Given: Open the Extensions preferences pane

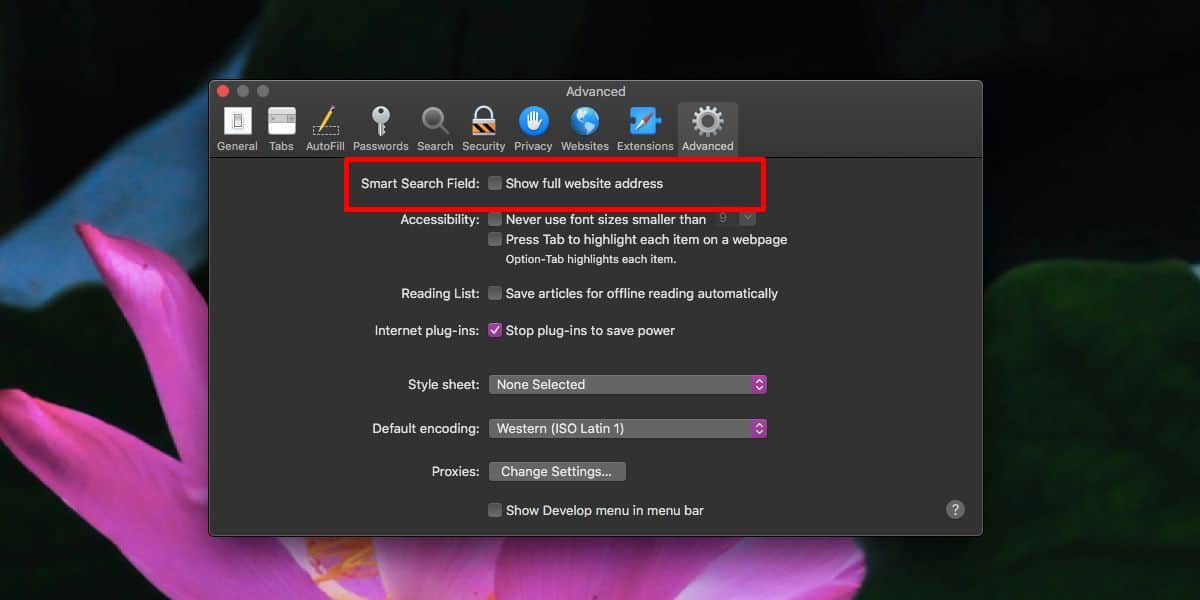Looking at the screenshot, I should (644, 125).
